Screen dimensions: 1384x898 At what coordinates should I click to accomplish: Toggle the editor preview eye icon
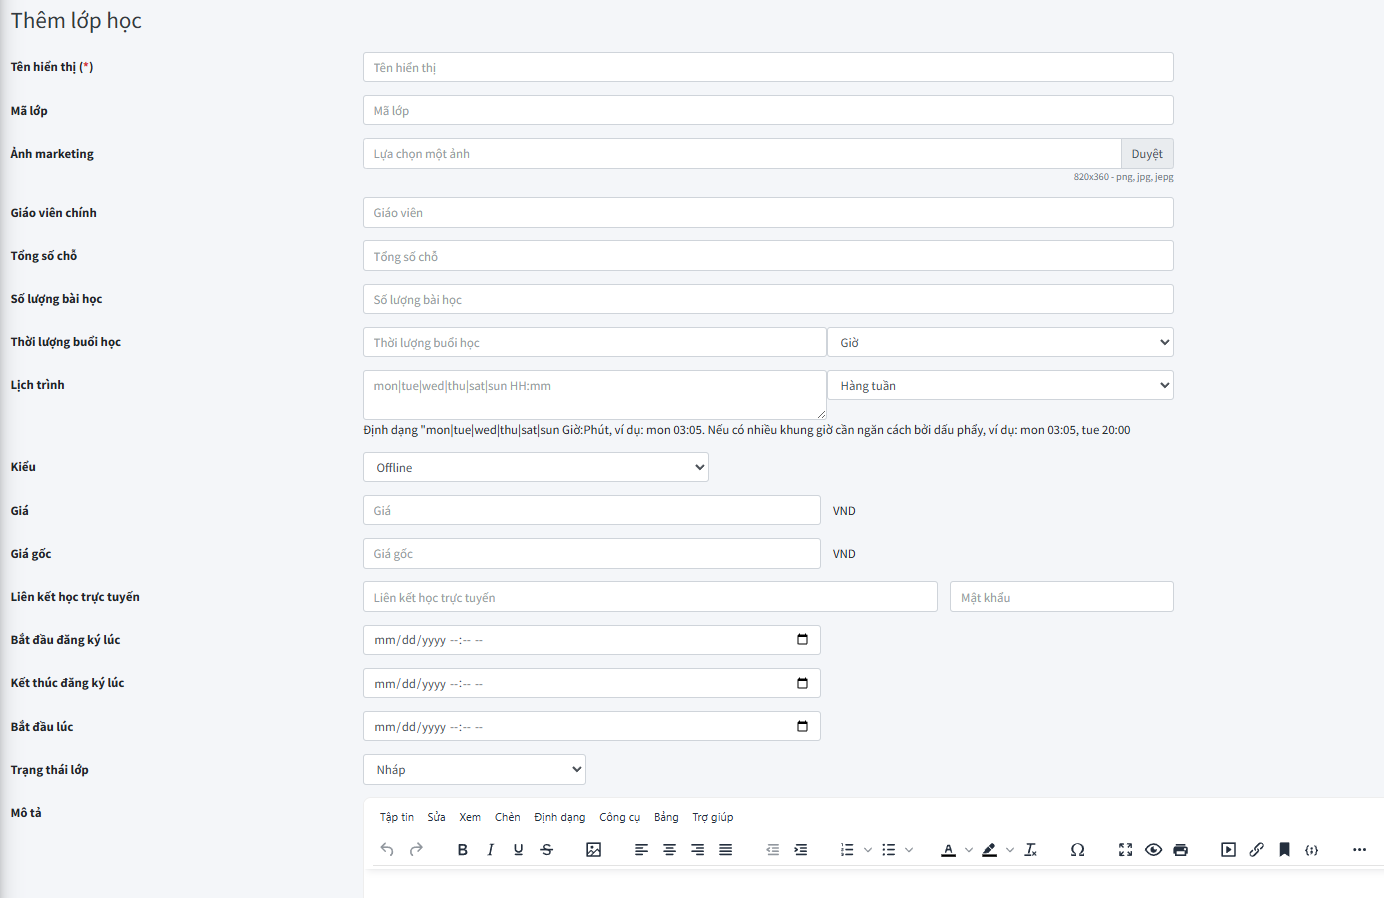click(x=1153, y=850)
